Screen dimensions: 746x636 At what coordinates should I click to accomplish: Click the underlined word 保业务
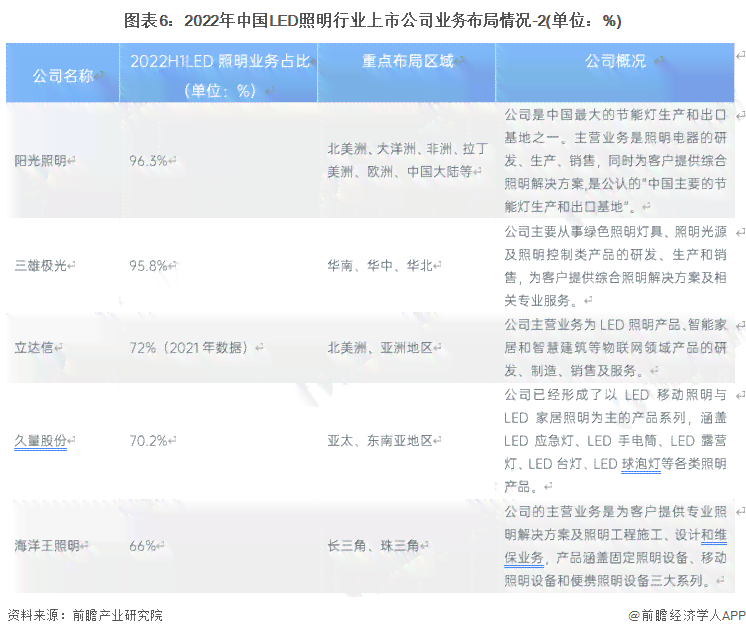tap(524, 558)
